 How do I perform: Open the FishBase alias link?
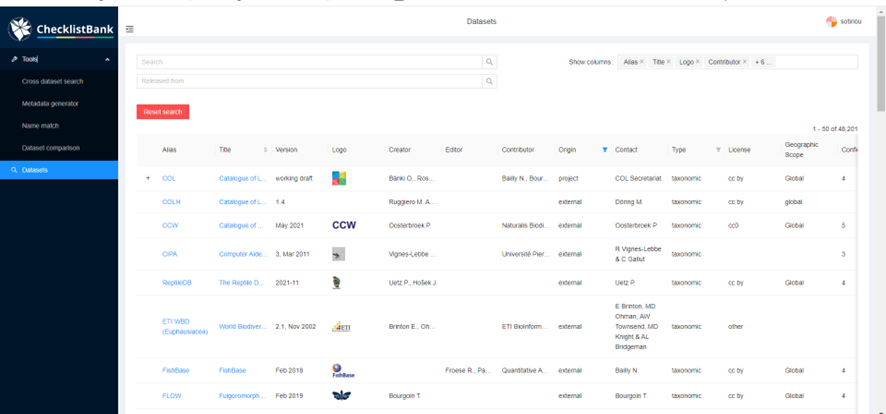[x=176, y=371]
